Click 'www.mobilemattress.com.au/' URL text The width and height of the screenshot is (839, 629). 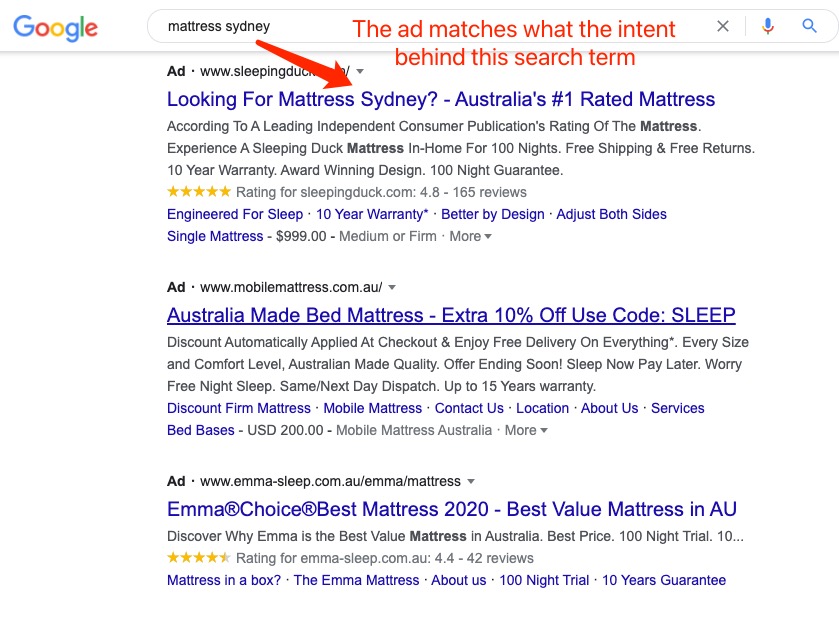pos(291,287)
